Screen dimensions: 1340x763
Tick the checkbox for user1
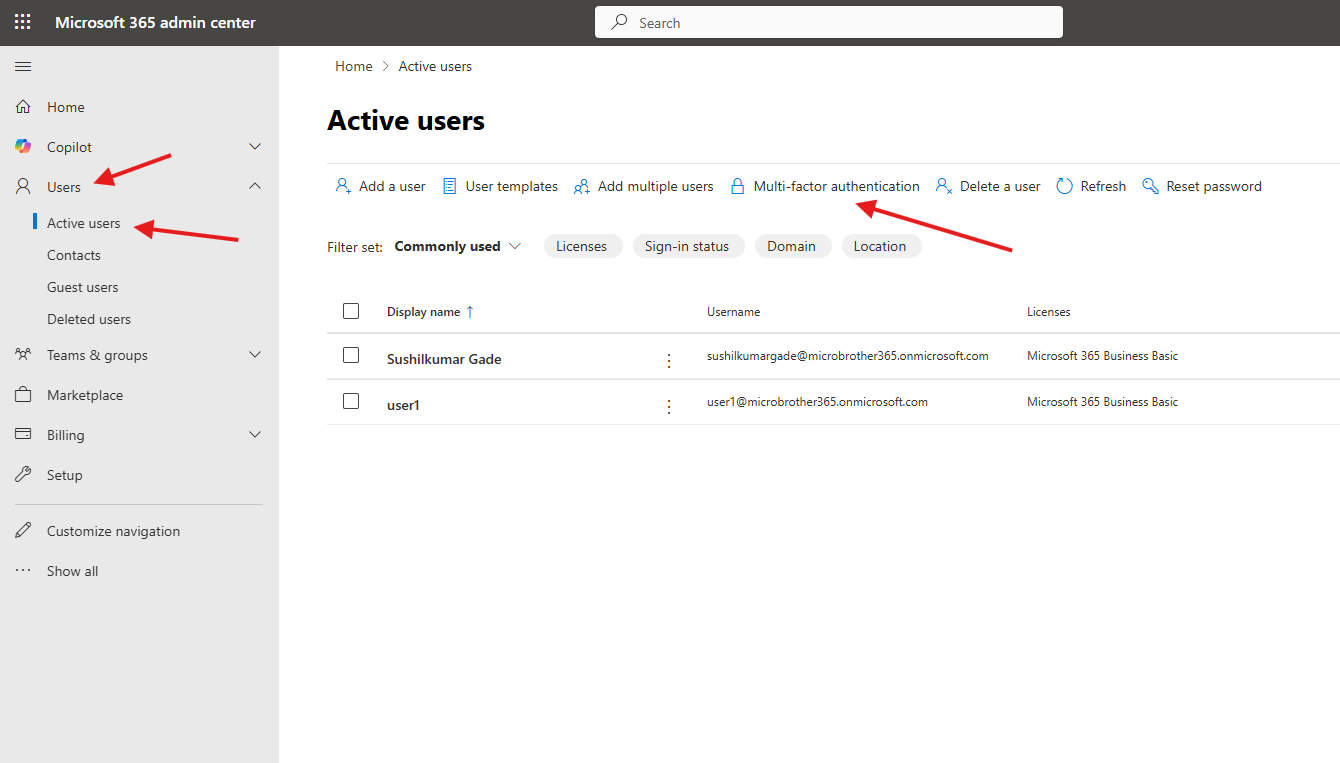pos(351,401)
